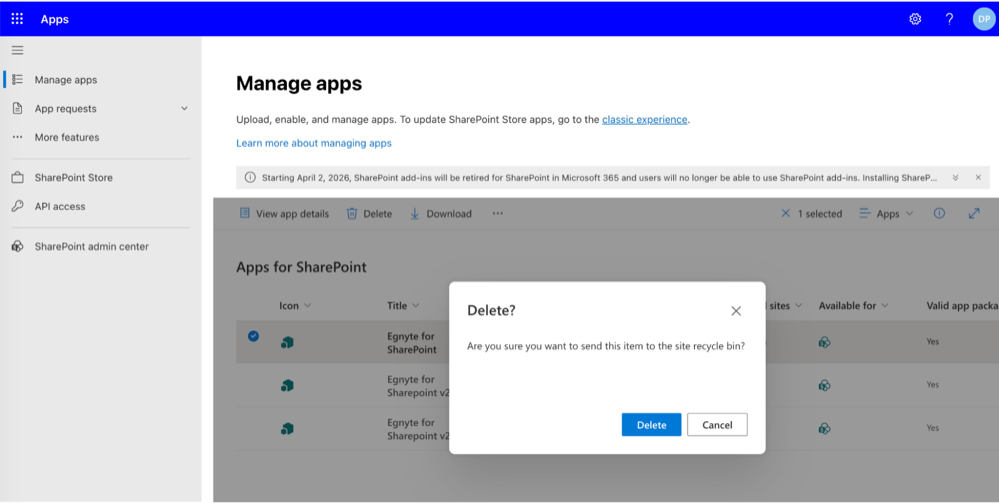Click the Yes value in first row
This screenshot has width=999, height=503.
(x=933, y=342)
